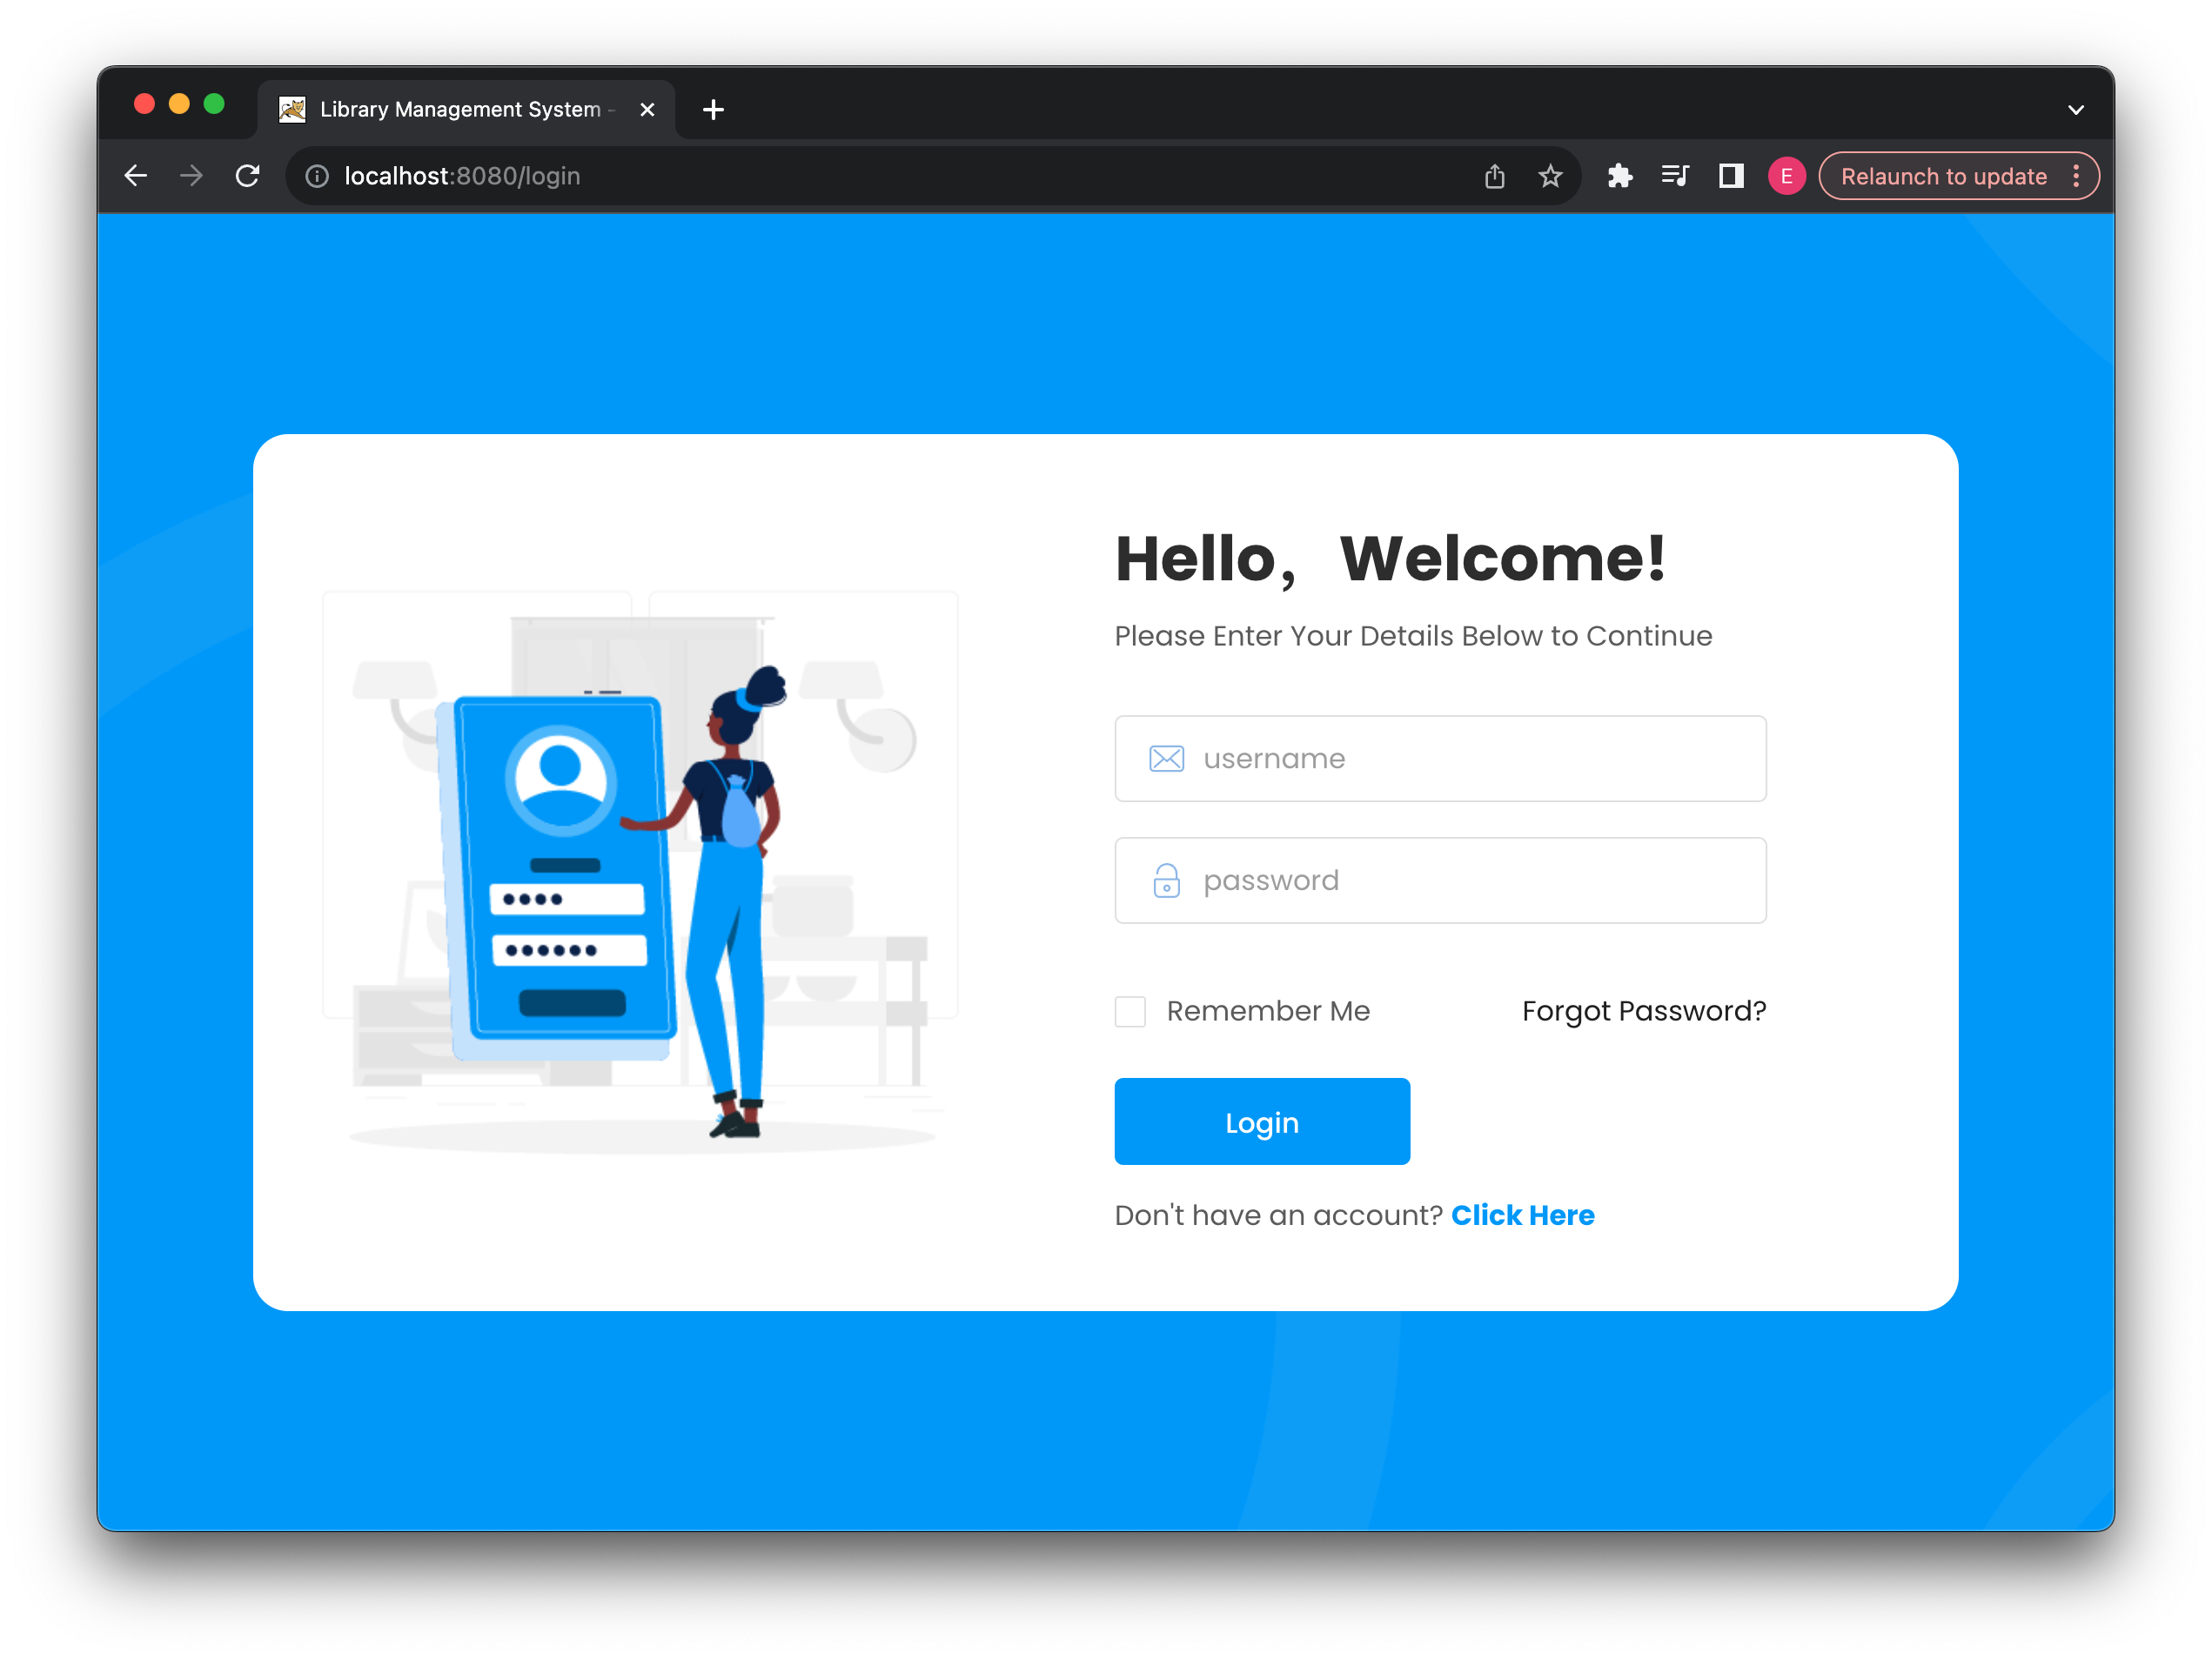Screen dimensions: 2212x1660
Task: Enable Remember Me login toggle
Action: click(x=1129, y=1011)
